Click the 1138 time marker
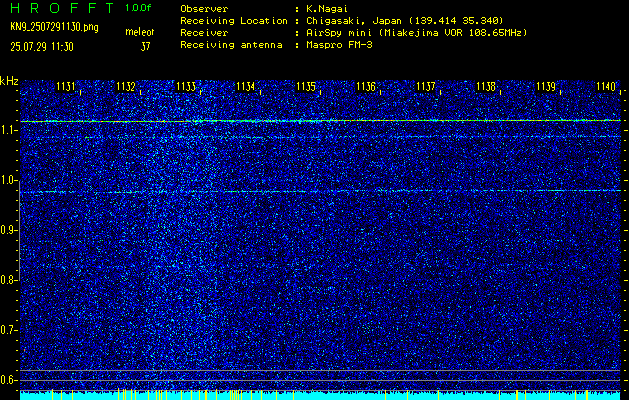Screen dimensions: 629x400 tap(486, 86)
